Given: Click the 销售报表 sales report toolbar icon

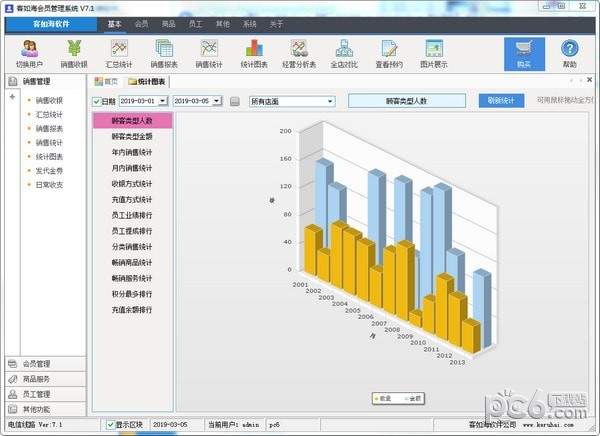Looking at the screenshot, I should pos(164,52).
